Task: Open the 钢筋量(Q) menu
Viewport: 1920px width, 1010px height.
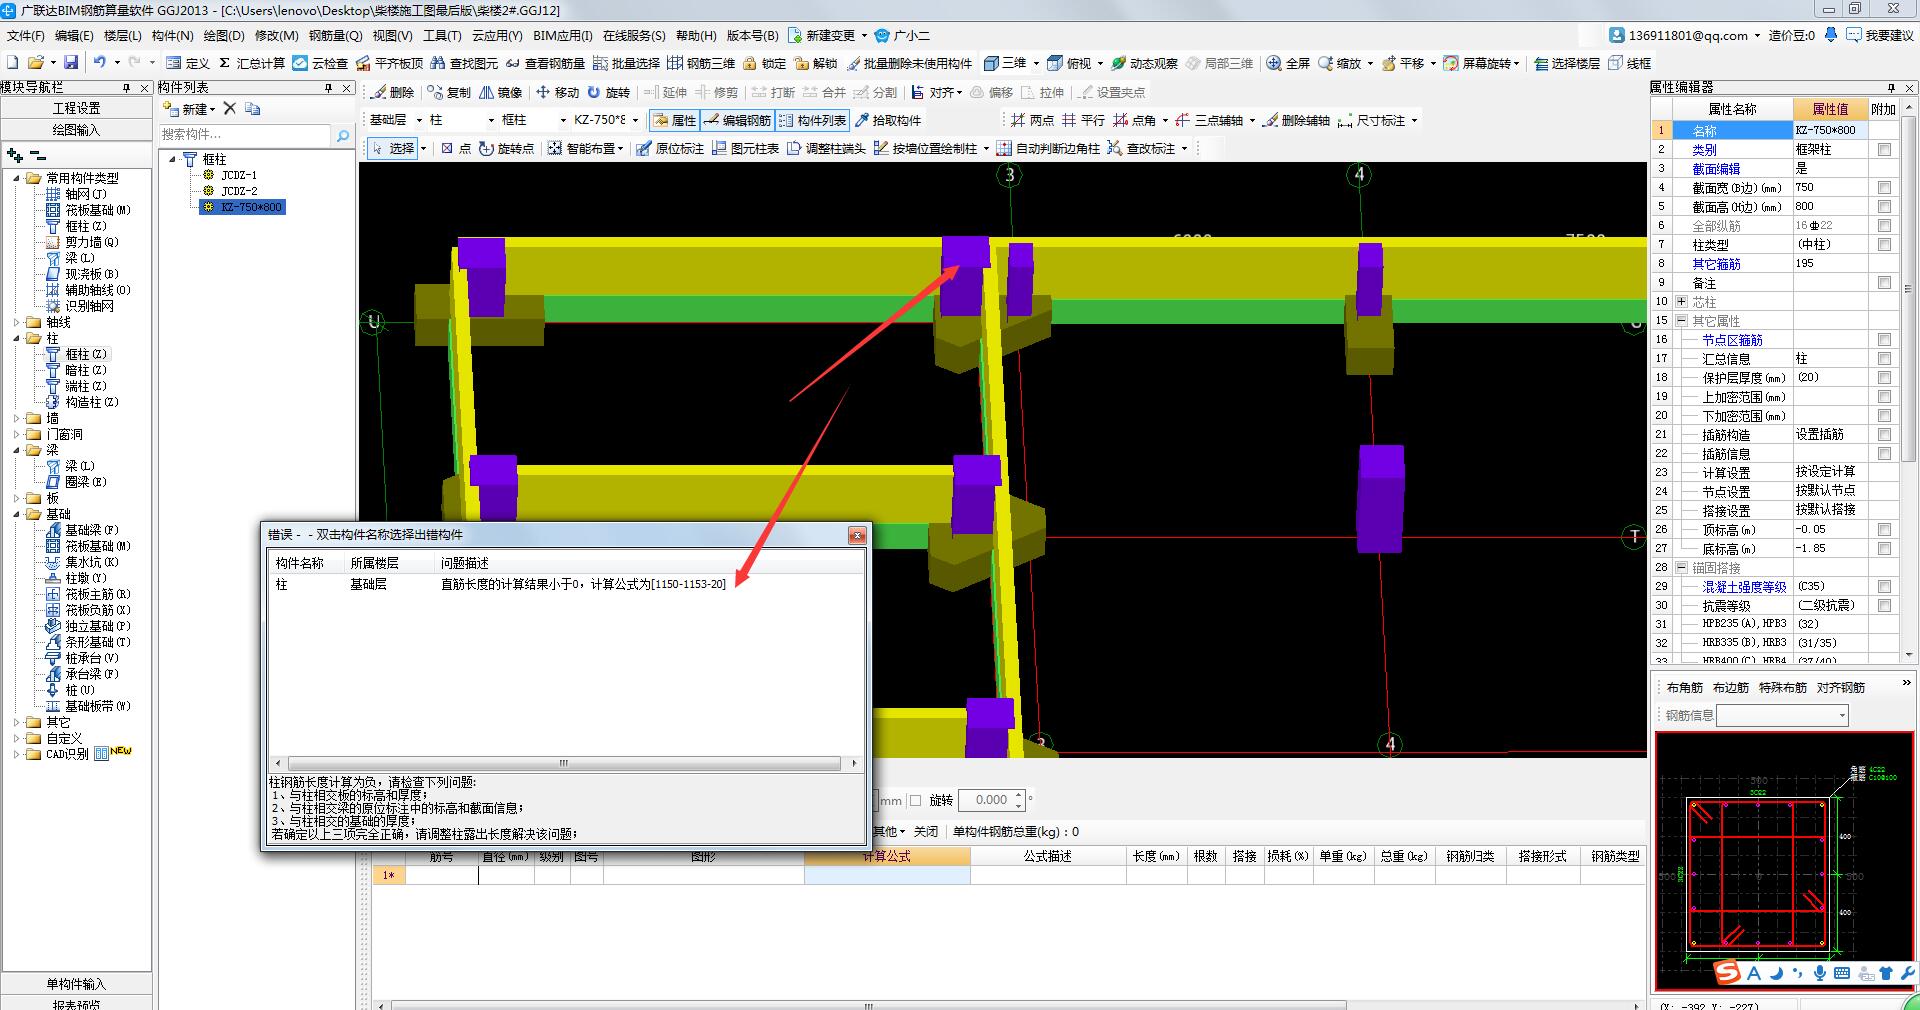Action: pyautogui.click(x=335, y=35)
